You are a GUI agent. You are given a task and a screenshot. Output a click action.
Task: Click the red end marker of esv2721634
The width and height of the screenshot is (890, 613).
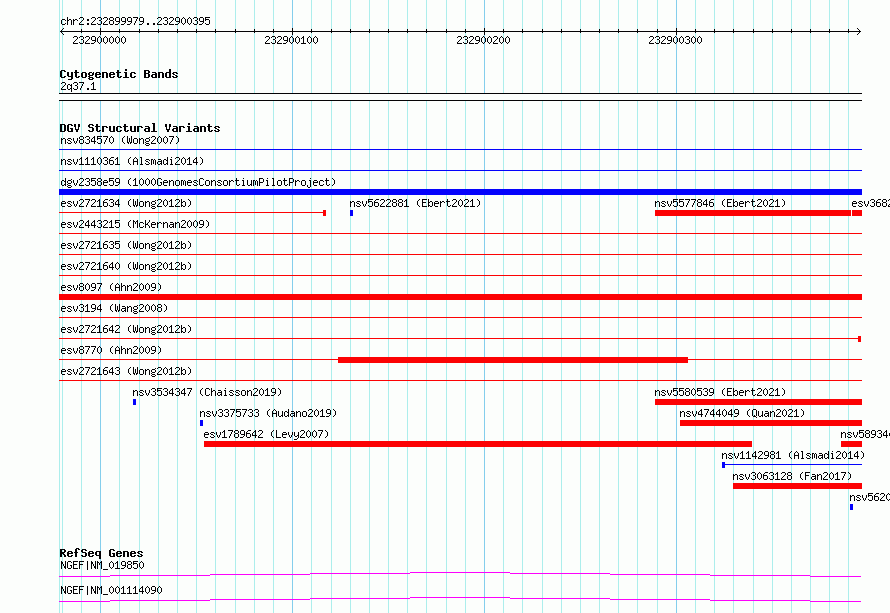pos(324,213)
